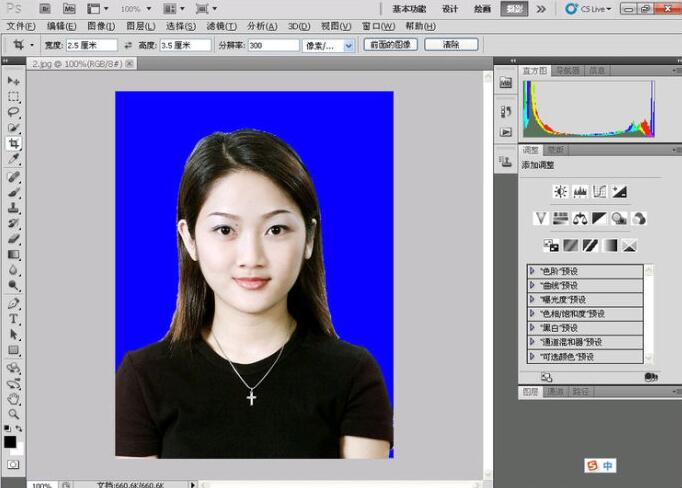The image size is (682, 488).
Task: Select the Zoom magnifier tool
Action: [14, 413]
